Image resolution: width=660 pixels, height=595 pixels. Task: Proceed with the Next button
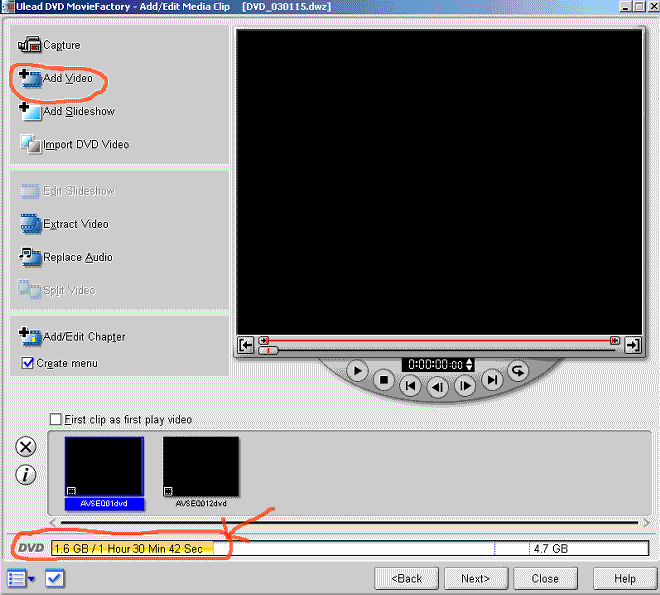pos(476,579)
